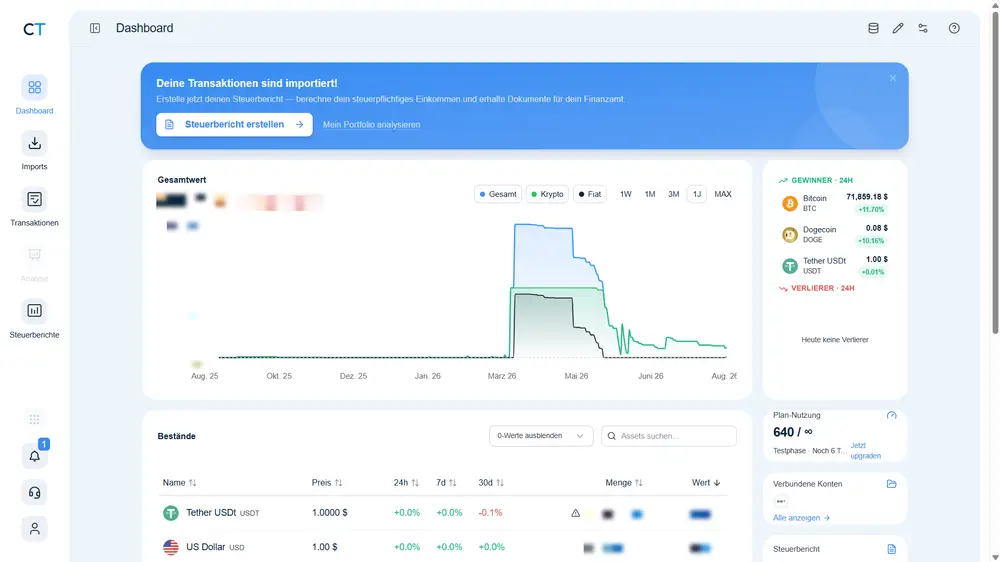The width and height of the screenshot is (1000, 562).
Task: Click the 1.0000 $ price cell
Action: [330, 512]
